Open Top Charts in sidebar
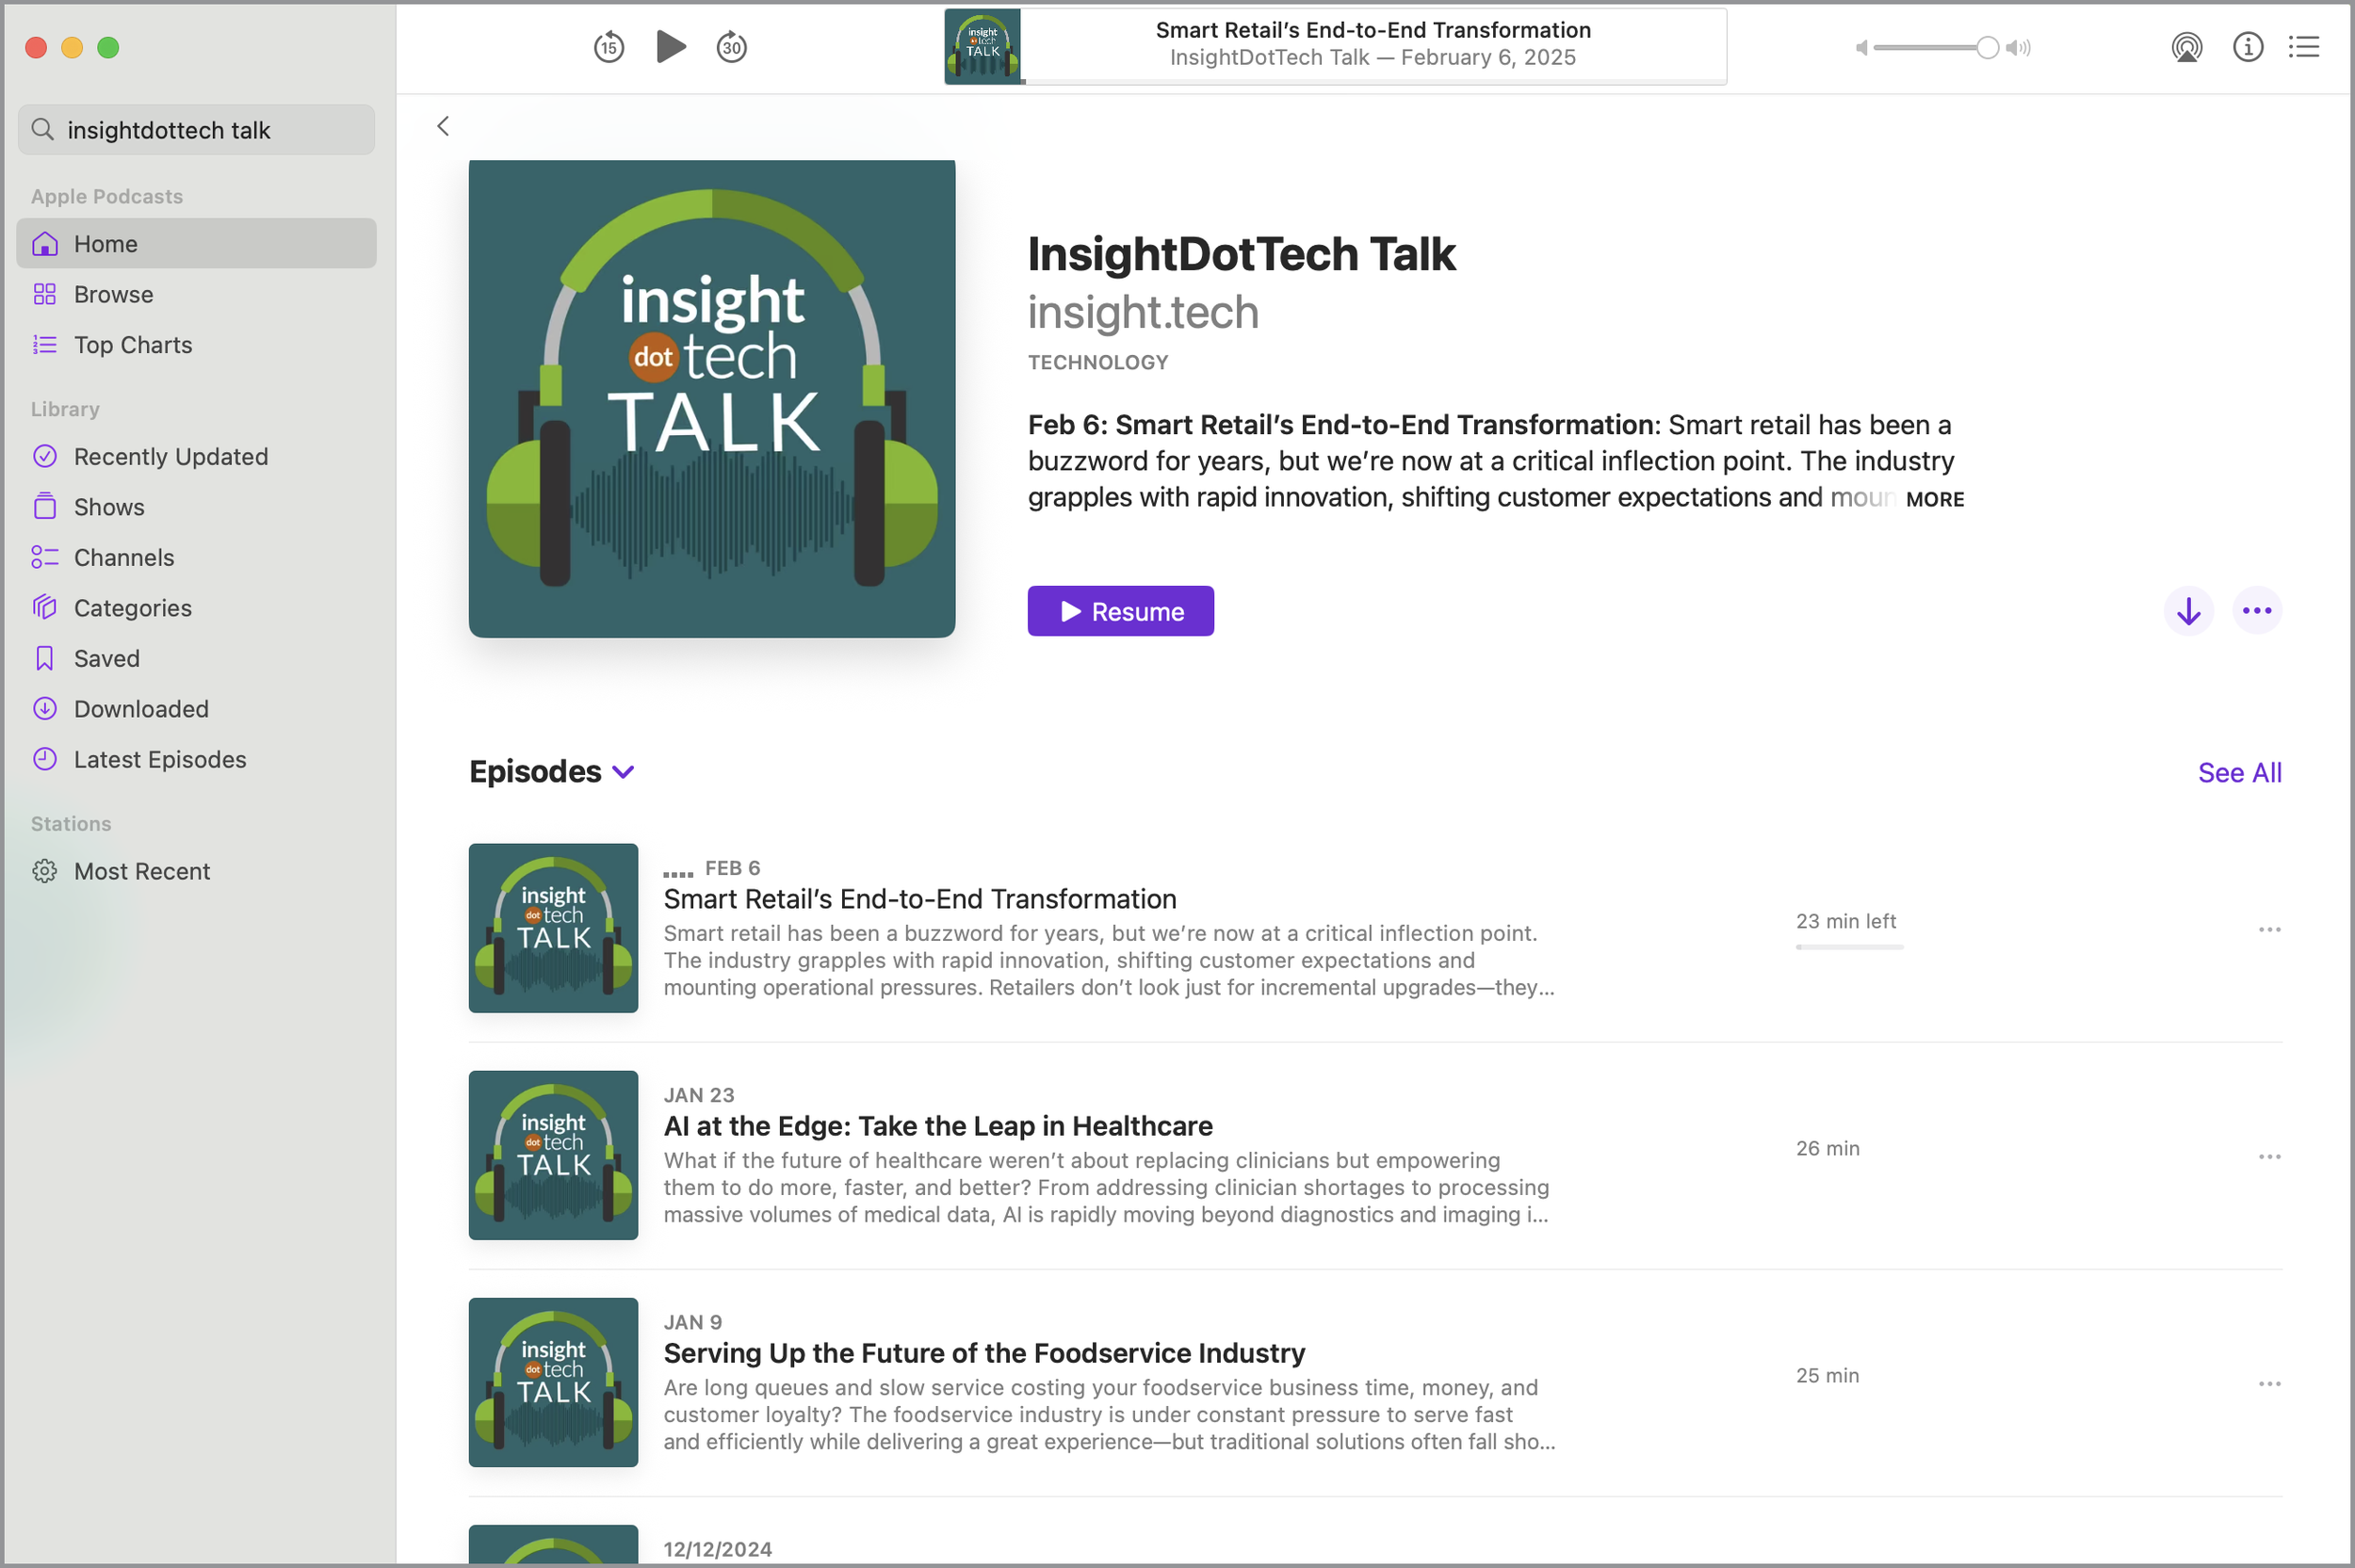The width and height of the screenshot is (2355, 1568). 132,345
